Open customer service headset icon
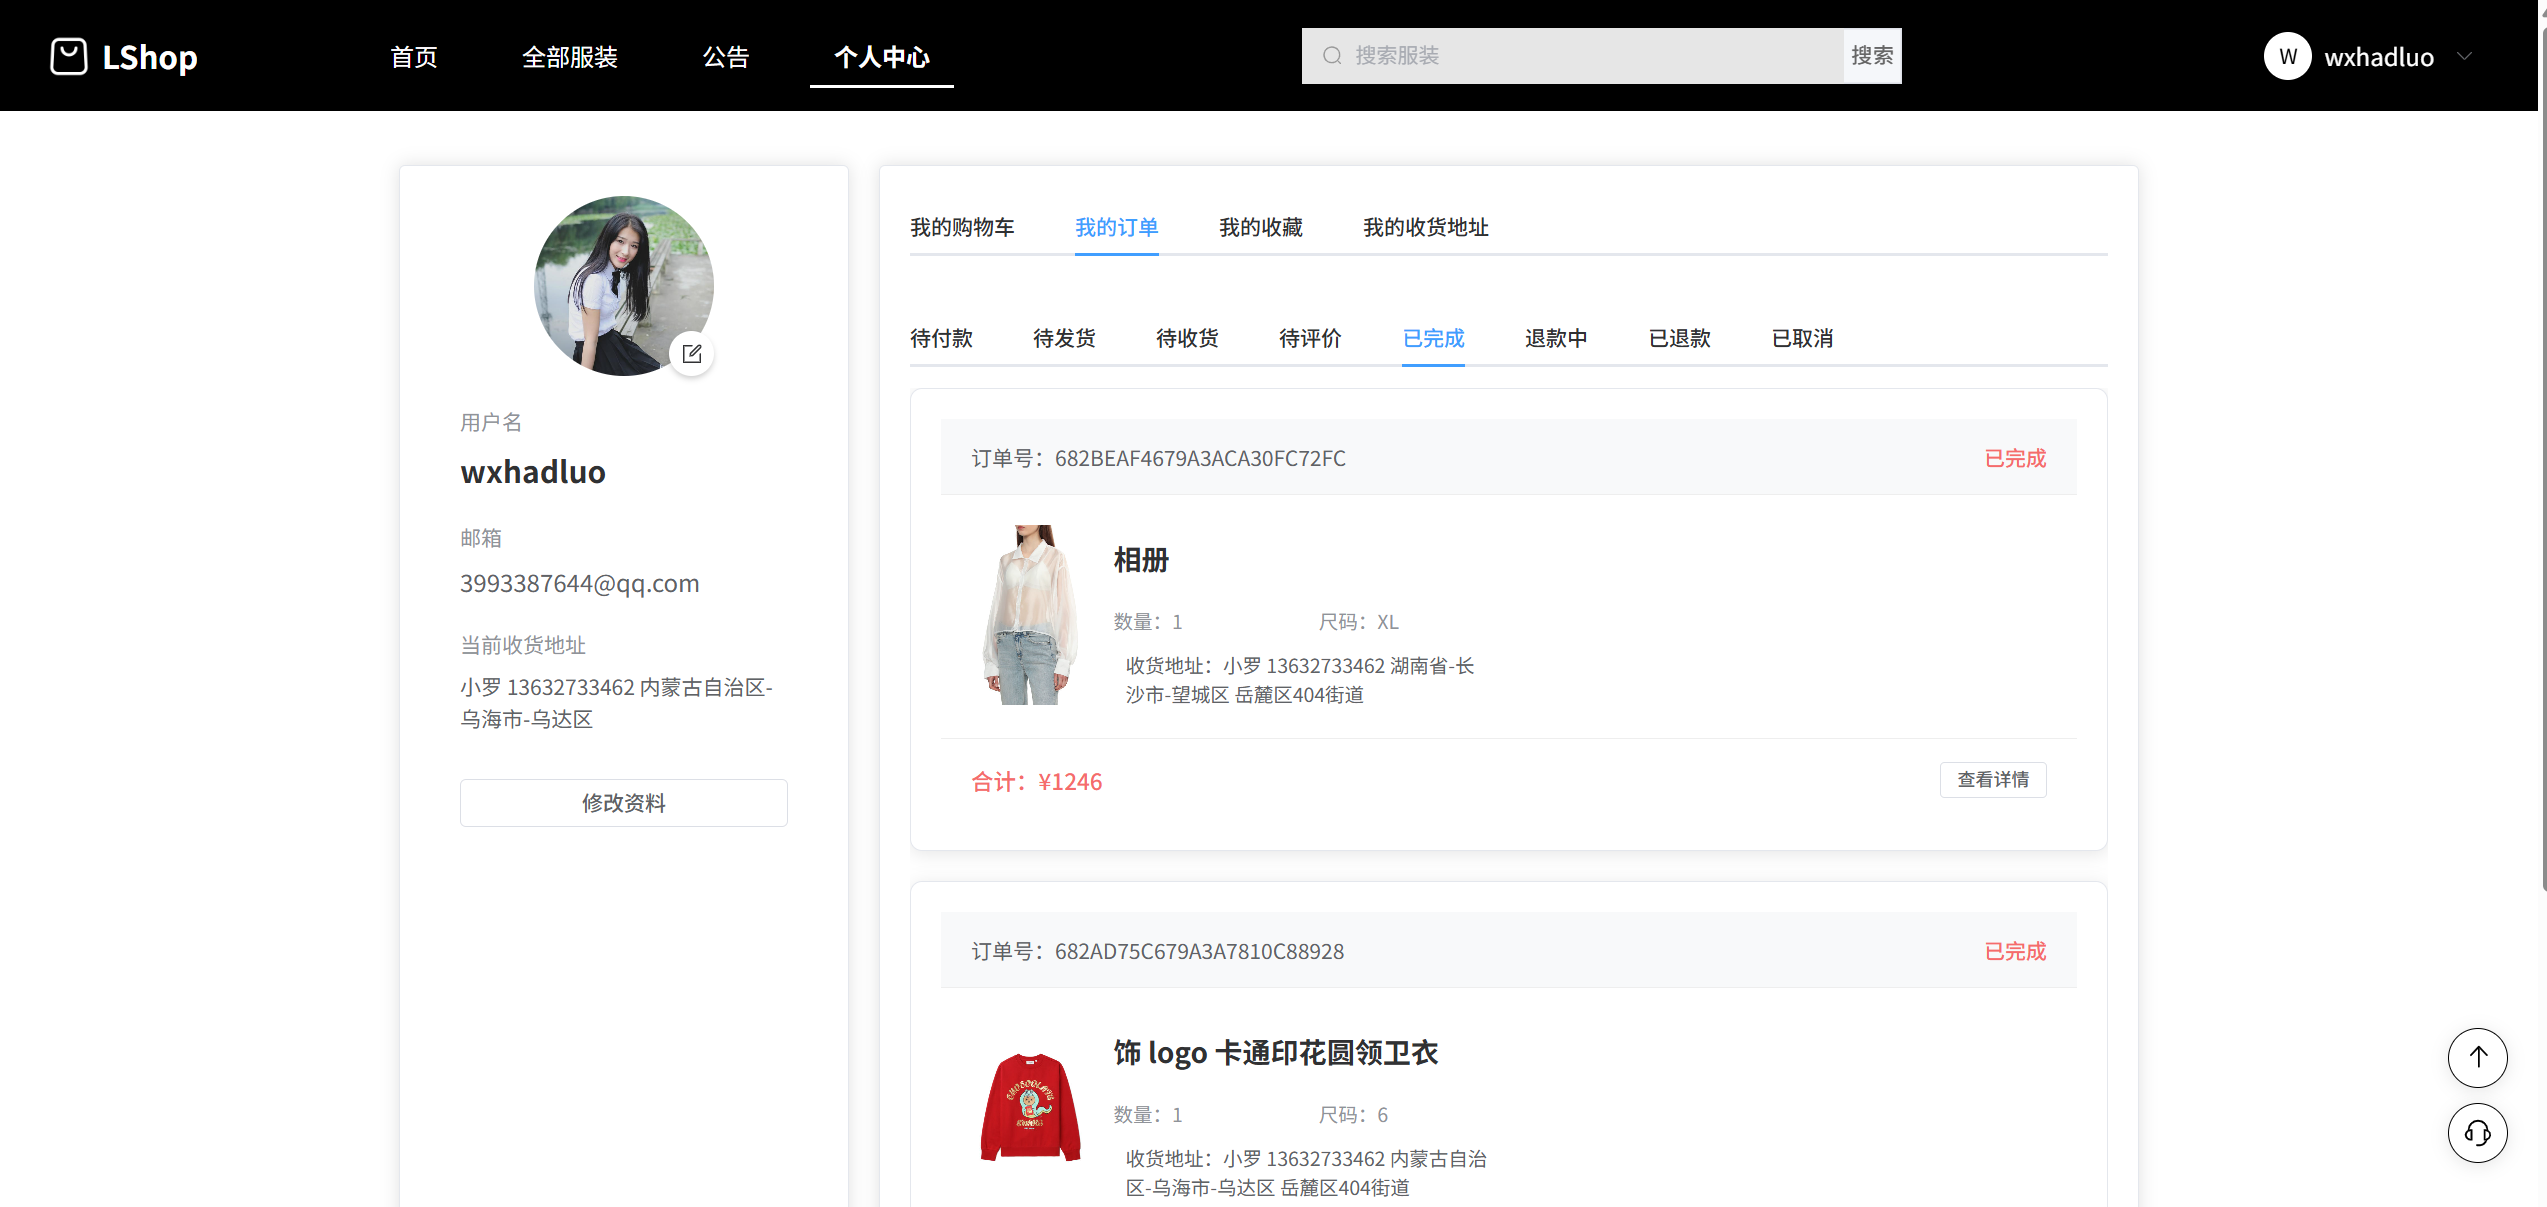The width and height of the screenshot is (2547, 1207). point(2477,1132)
